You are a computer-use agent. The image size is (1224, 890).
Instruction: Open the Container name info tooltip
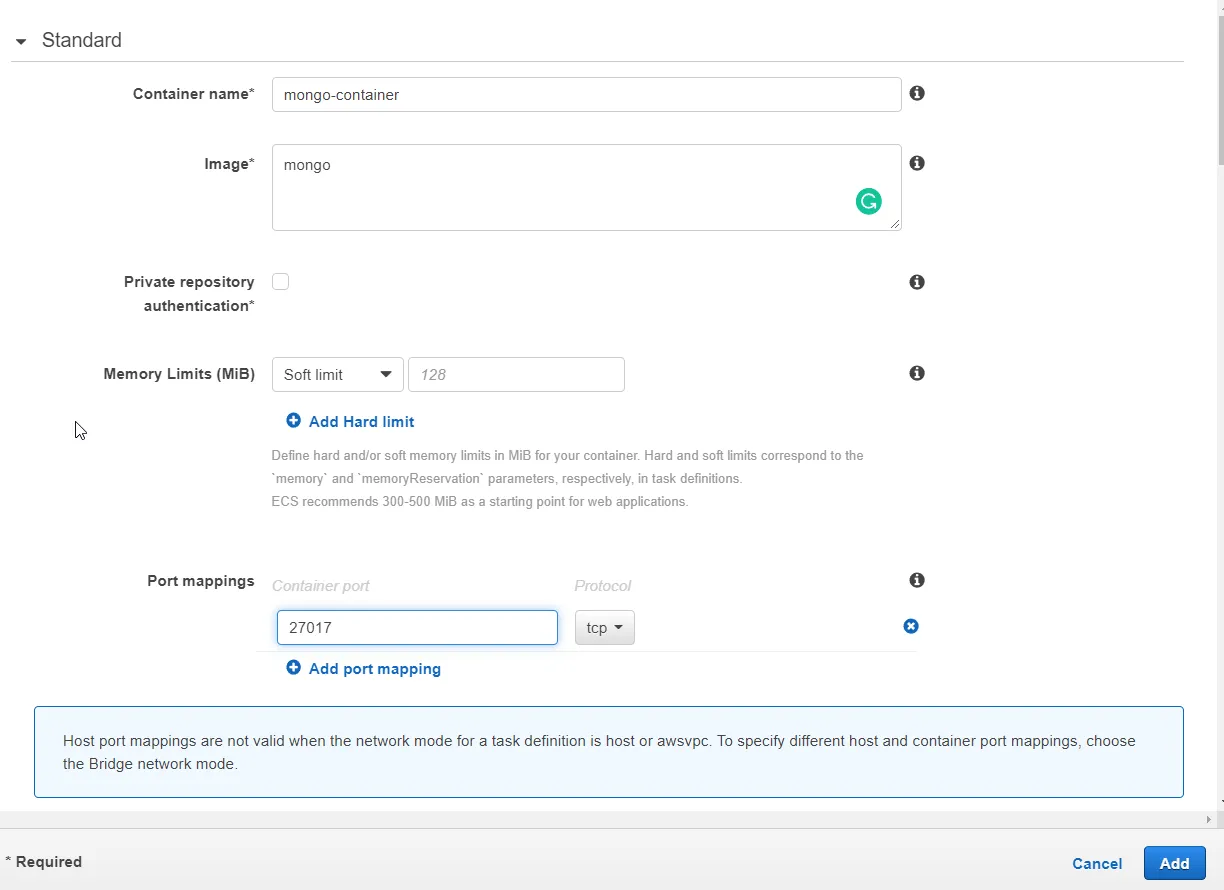tap(916, 93)
